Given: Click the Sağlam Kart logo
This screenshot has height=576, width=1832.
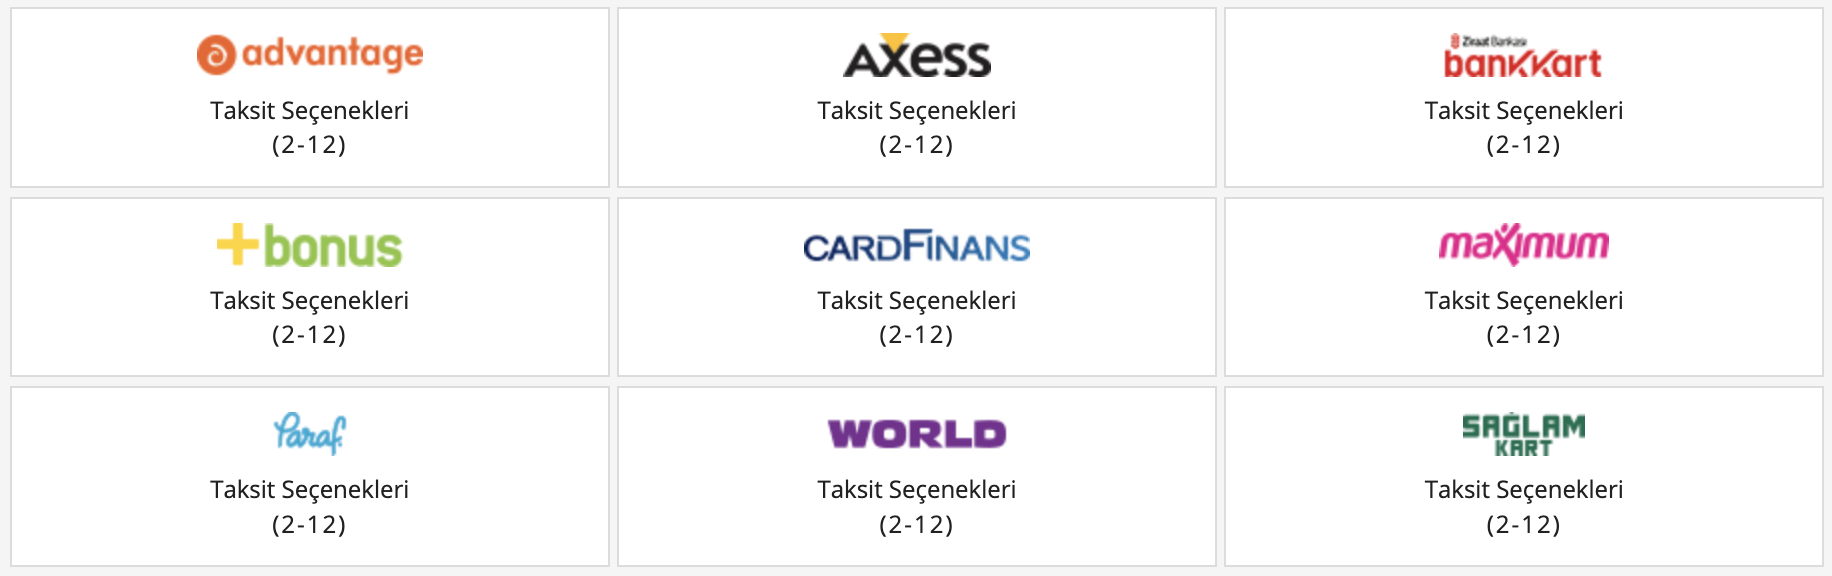Looking at the screenshot, I should pos(1523,435).
